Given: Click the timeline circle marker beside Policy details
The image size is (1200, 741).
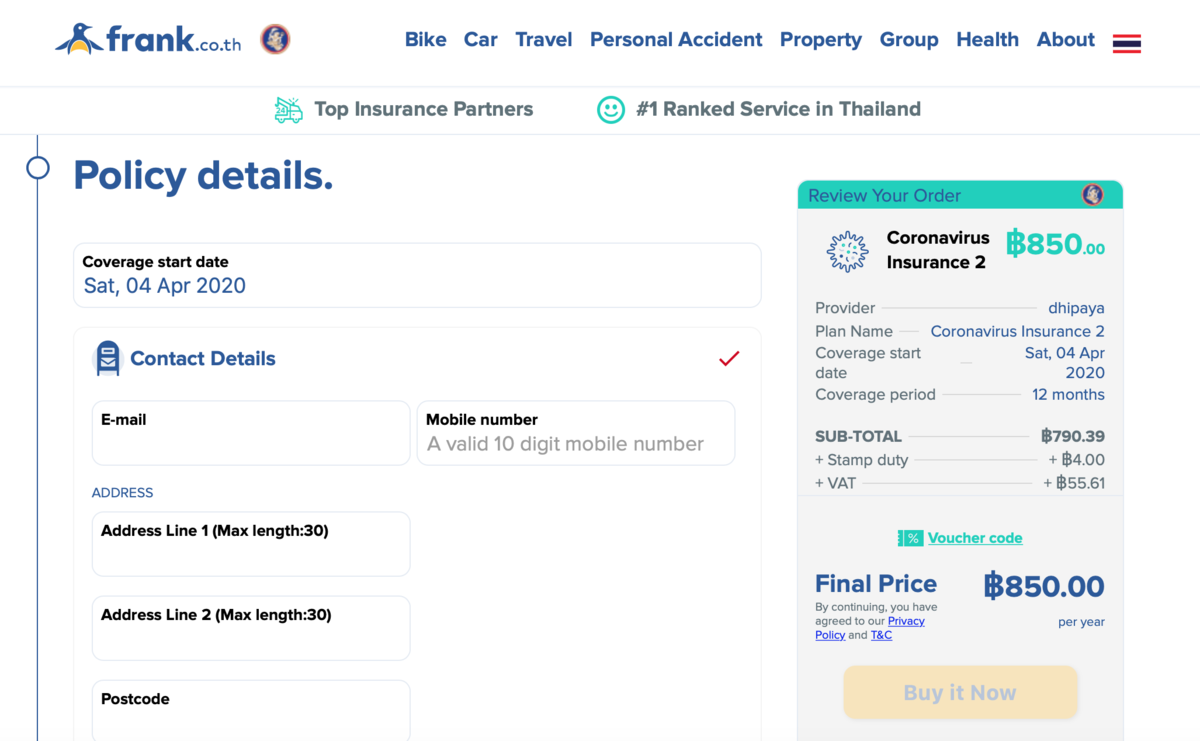Looking at the screenshot, I should pyautogui.click(x=38, y=167).
